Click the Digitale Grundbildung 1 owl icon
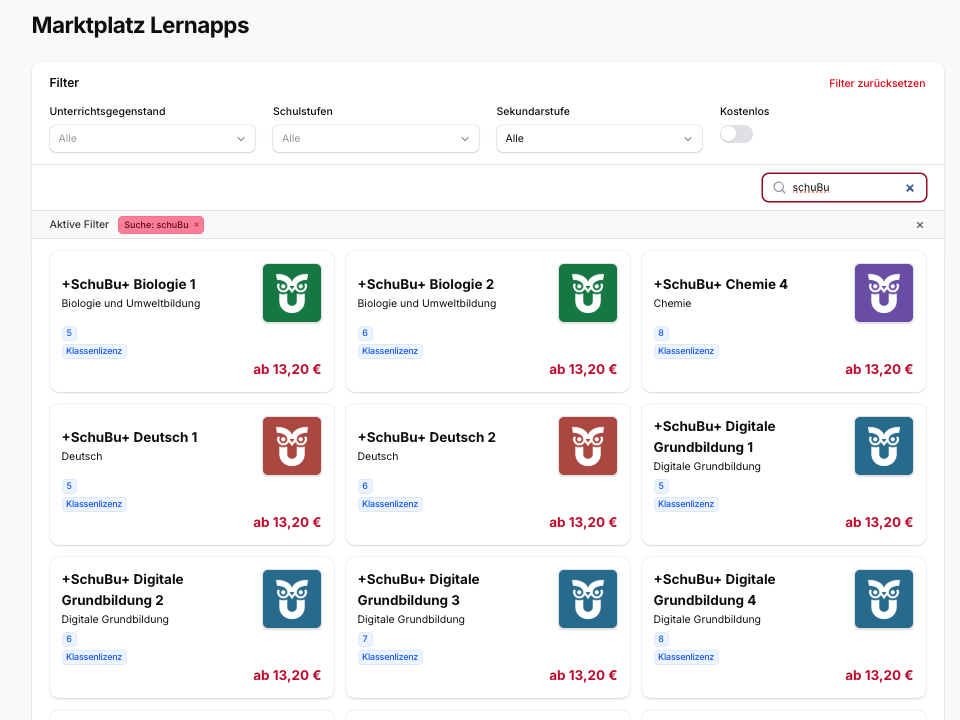This screenshot has width=960, height=720. (883, 446)
